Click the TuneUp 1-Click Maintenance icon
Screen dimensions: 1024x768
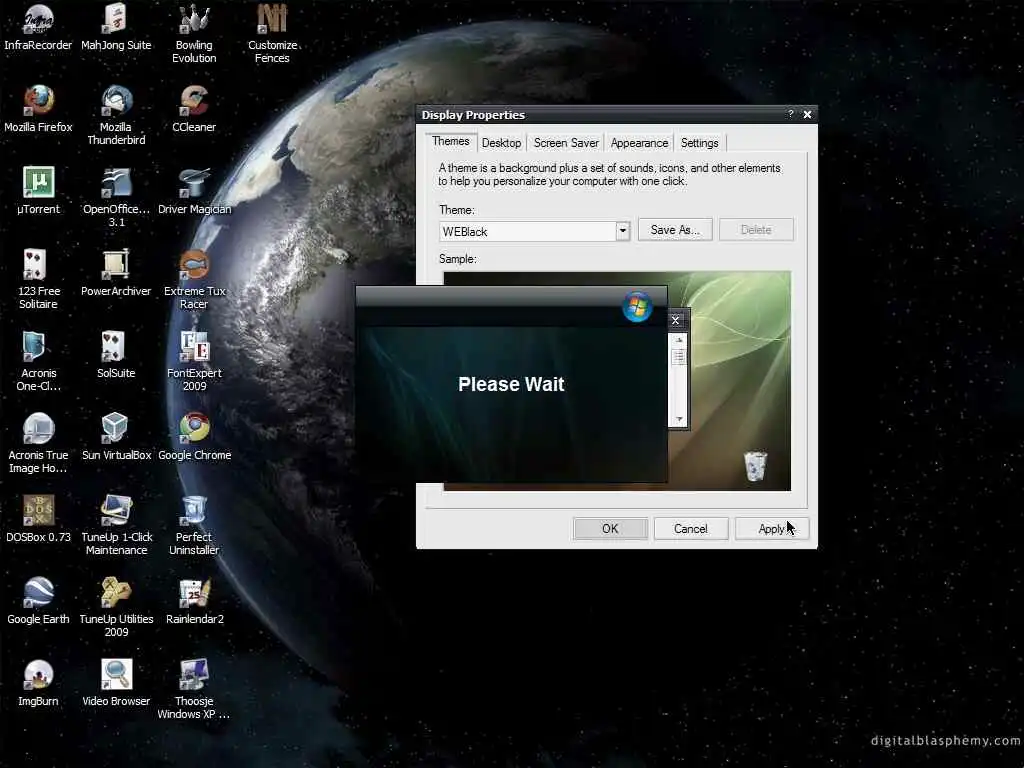tap(116, 525)
